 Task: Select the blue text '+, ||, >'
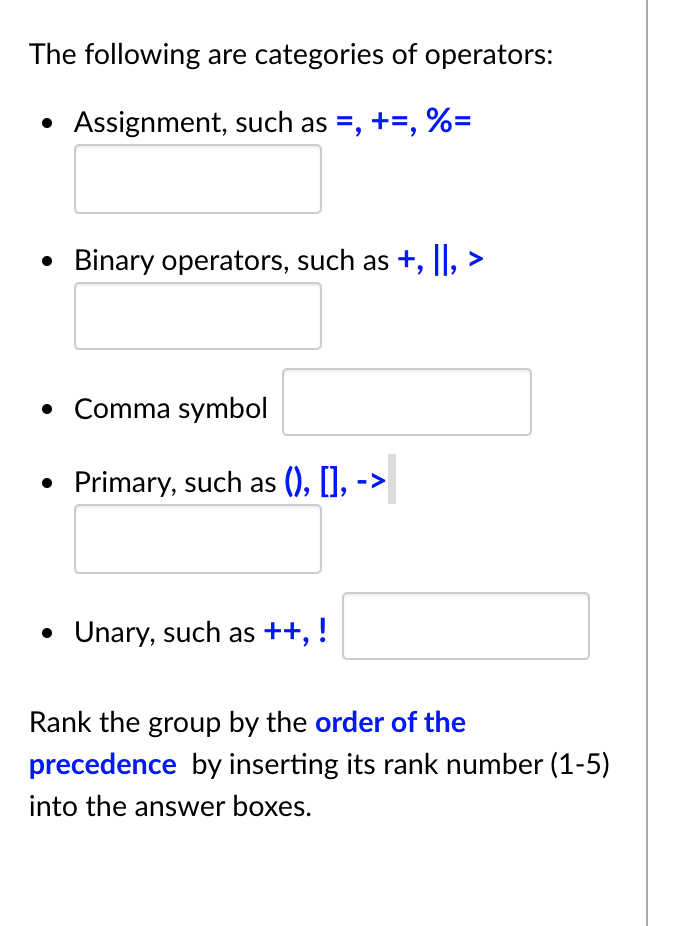click(x=440, y=260)
